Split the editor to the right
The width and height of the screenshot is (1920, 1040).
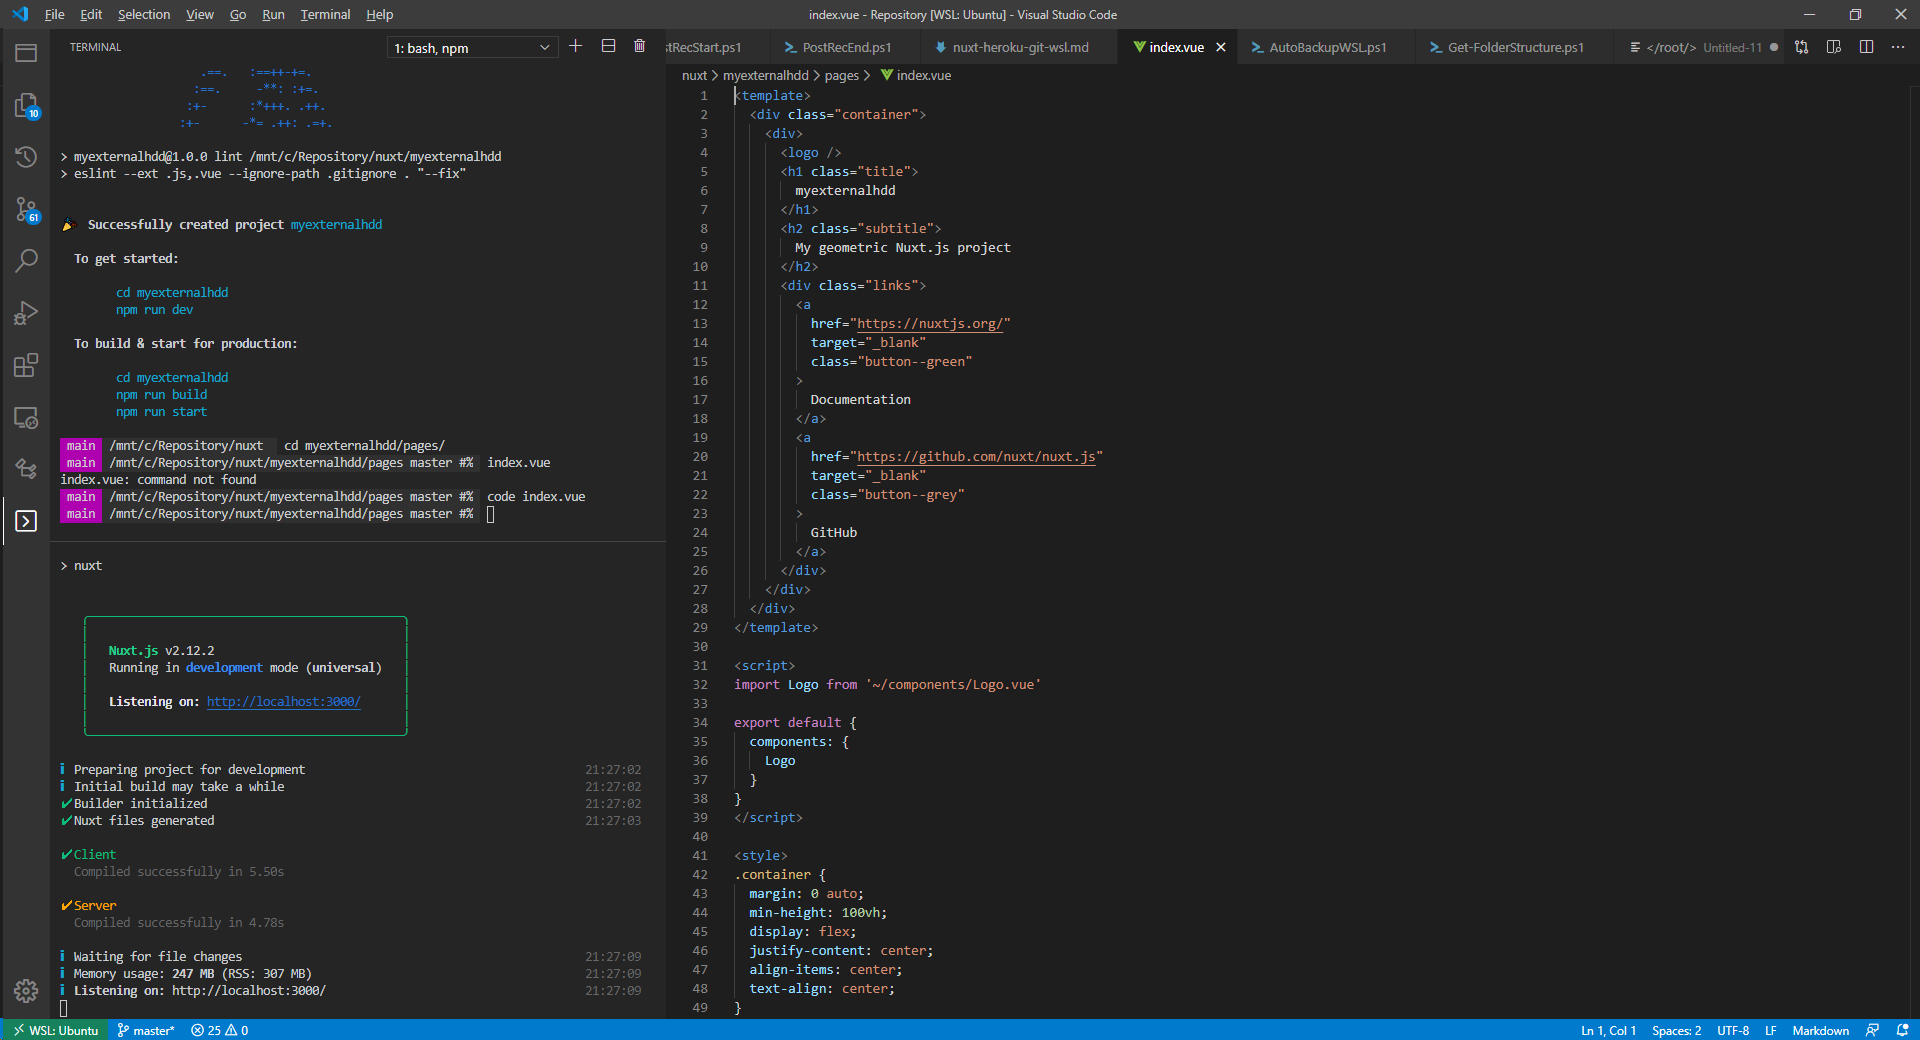point(1866,47)
